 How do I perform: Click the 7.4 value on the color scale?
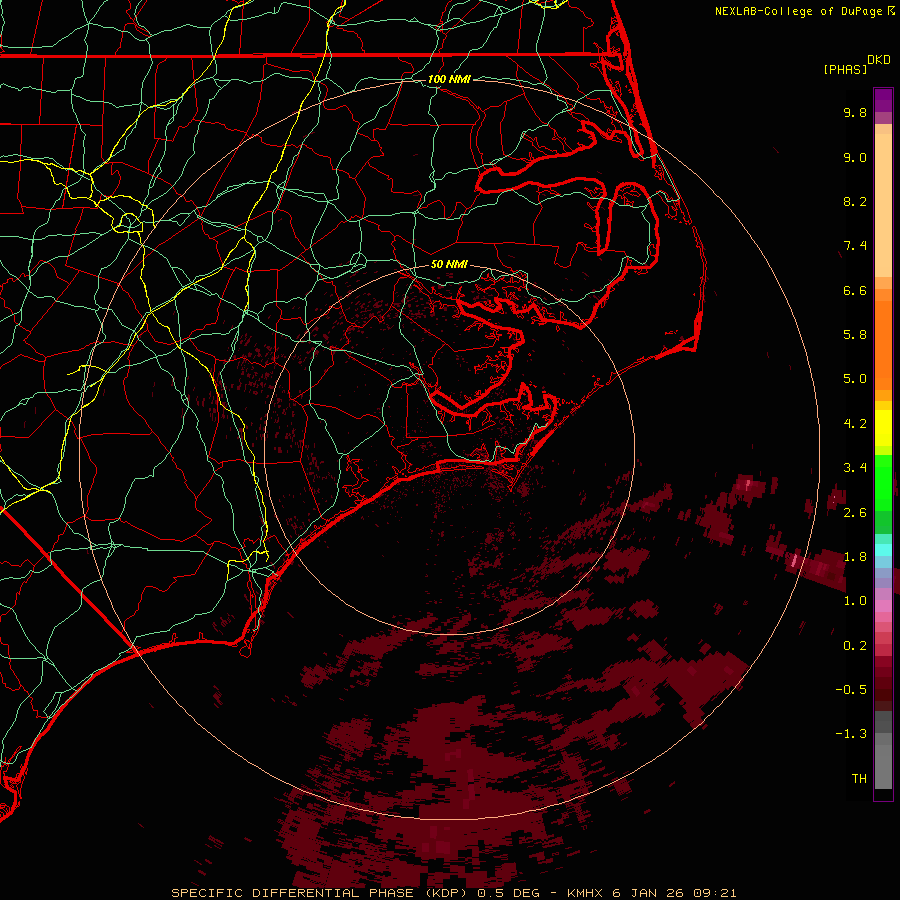click(855, 246)
